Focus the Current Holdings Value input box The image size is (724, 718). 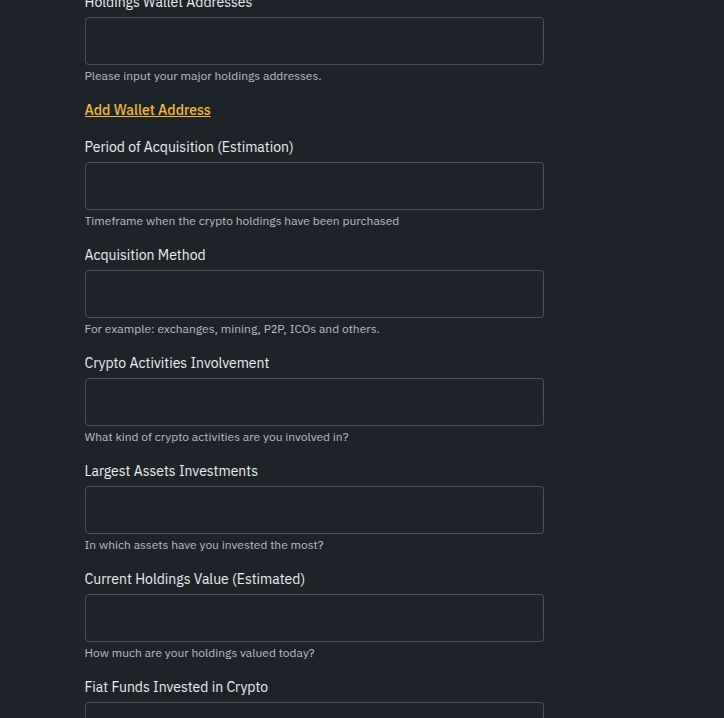(314, 618)
